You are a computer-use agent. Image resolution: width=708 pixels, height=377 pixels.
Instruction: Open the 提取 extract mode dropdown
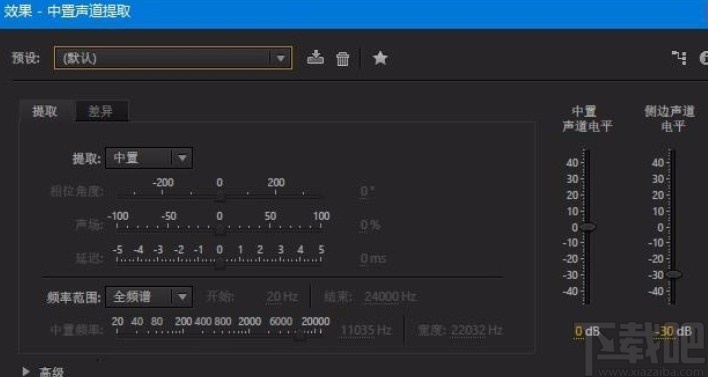(x=149, y=158)
